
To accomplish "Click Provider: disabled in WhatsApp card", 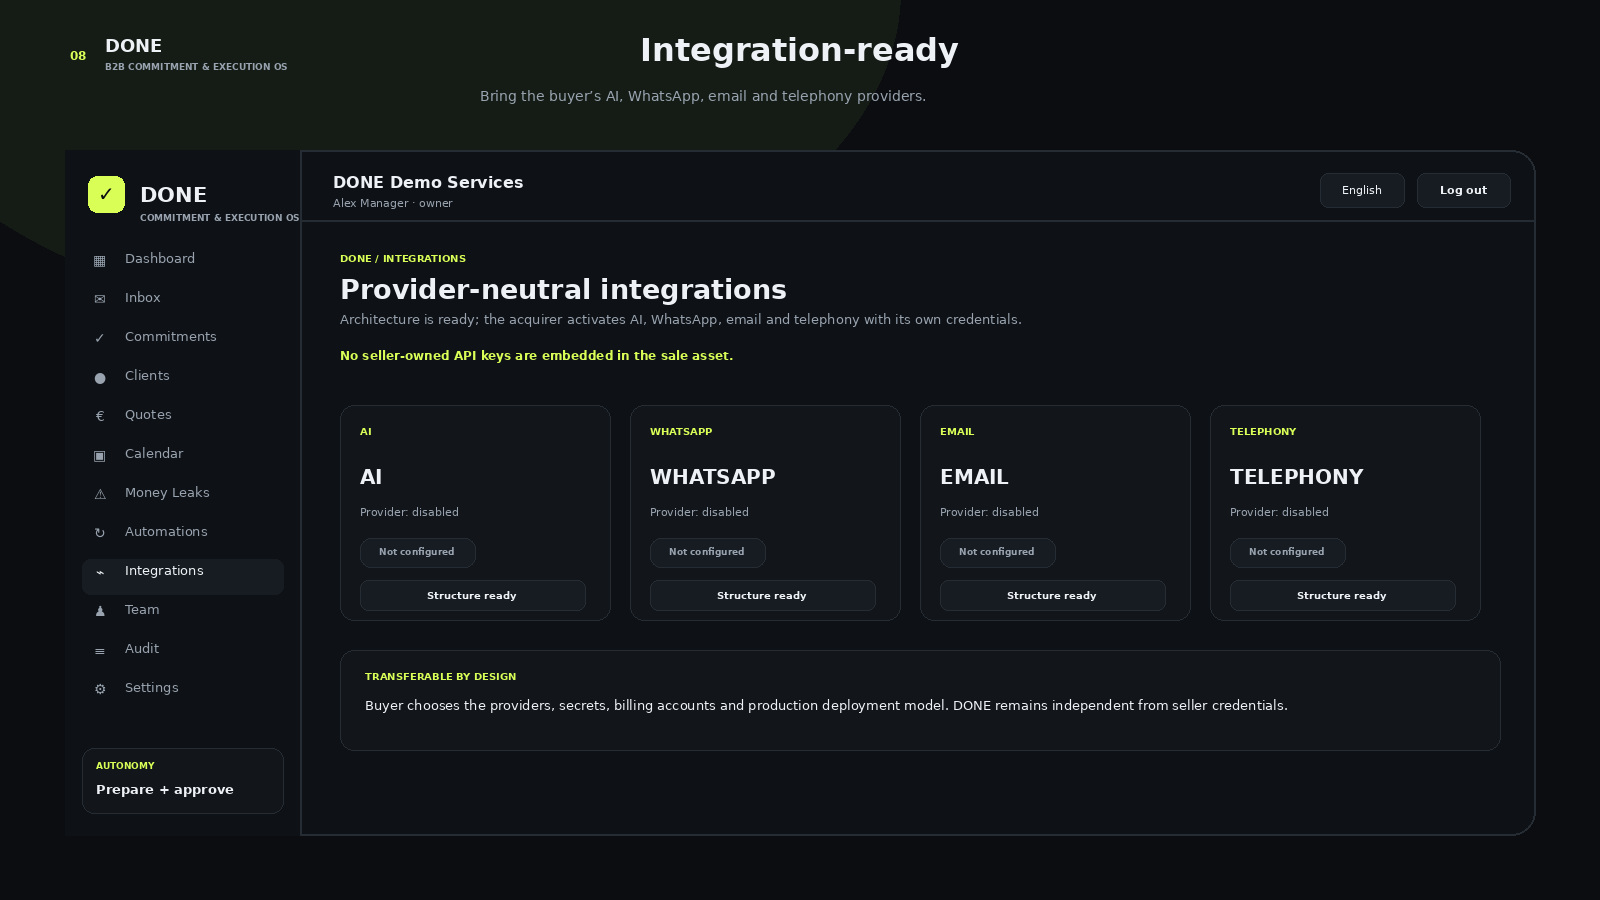I will tap(699, 512).
